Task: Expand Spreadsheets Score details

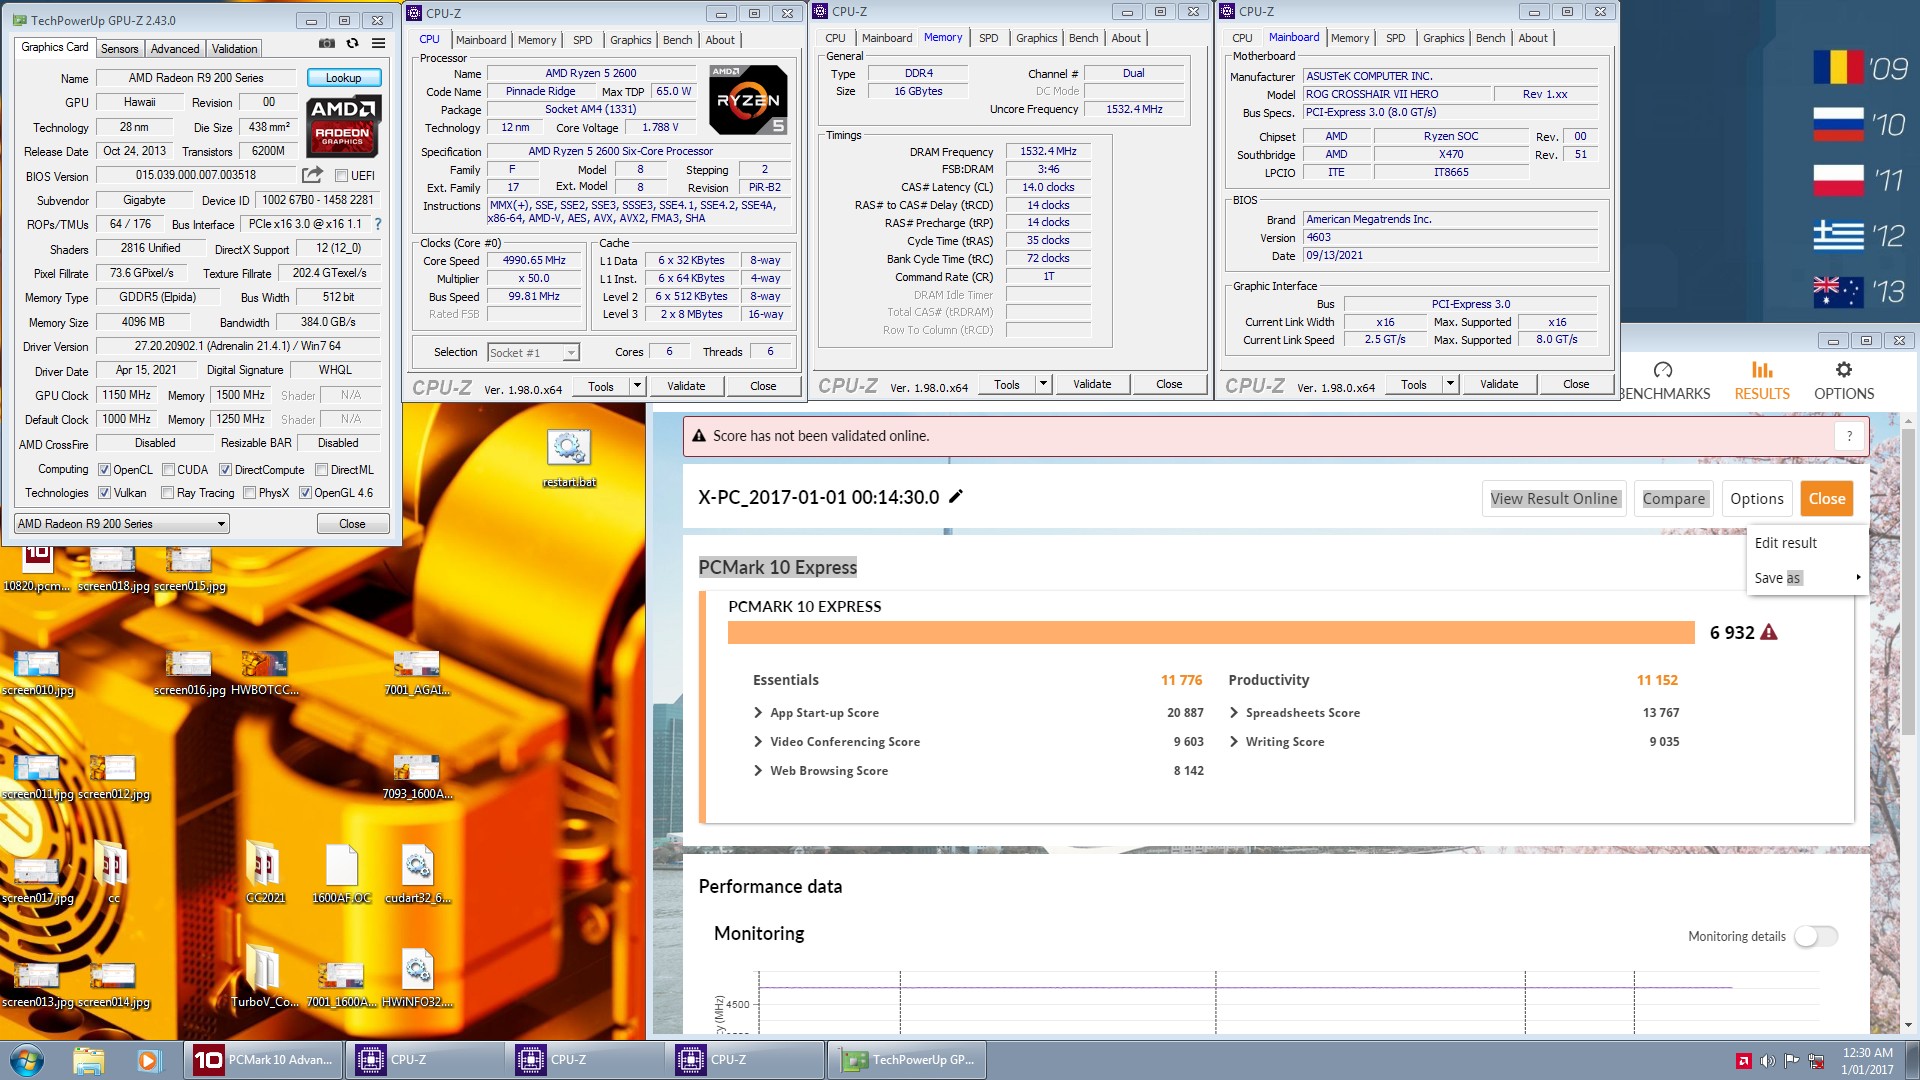Action: coord(1234,713)
